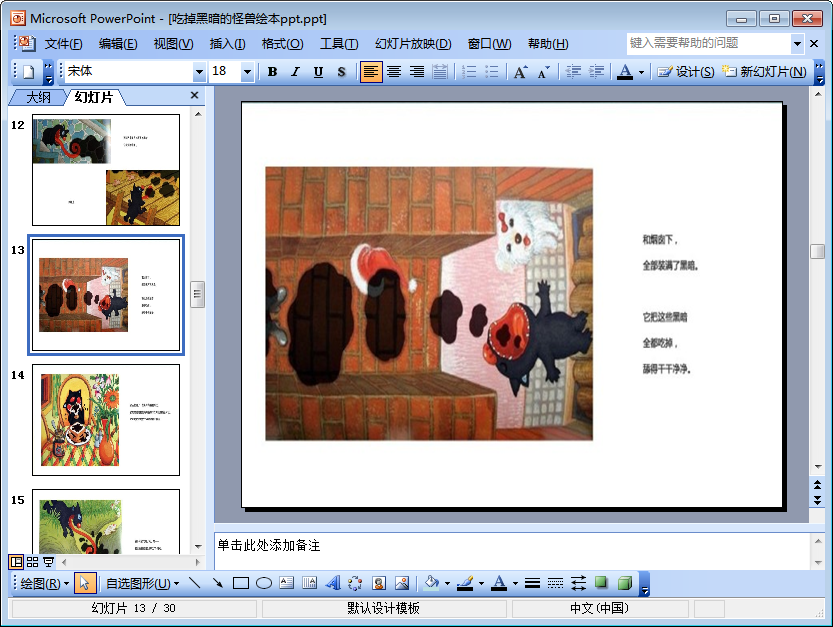The image size is (833, 627).
Task: Close the slide thumbnail pane
Action: point(194,95)
